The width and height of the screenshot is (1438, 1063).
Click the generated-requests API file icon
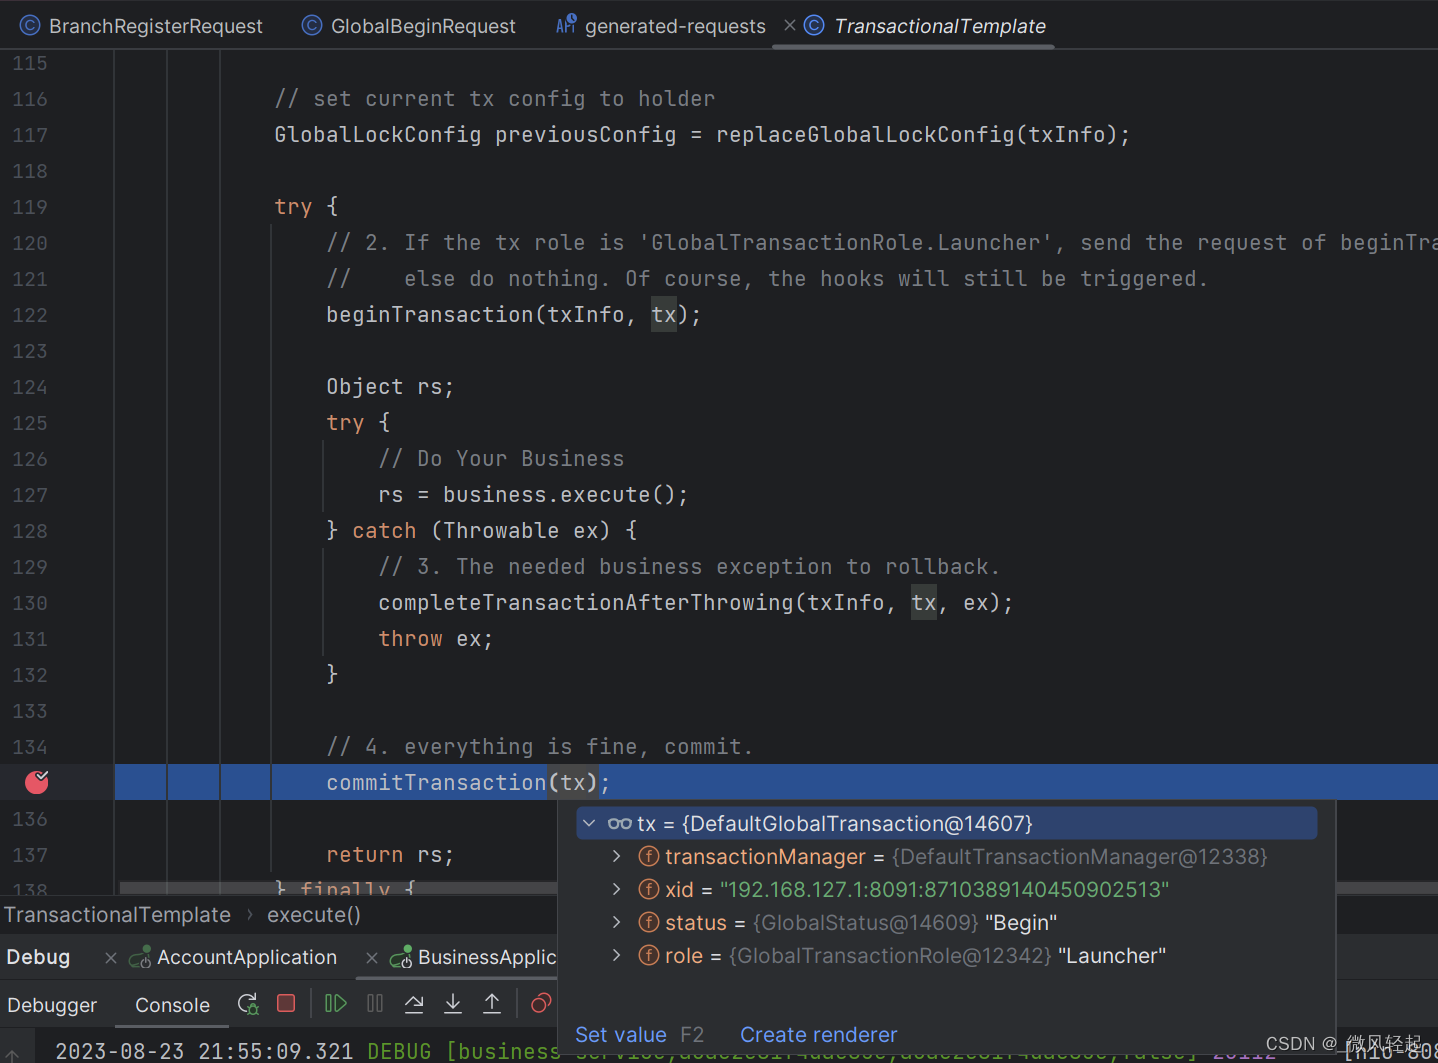pos(566,24)
